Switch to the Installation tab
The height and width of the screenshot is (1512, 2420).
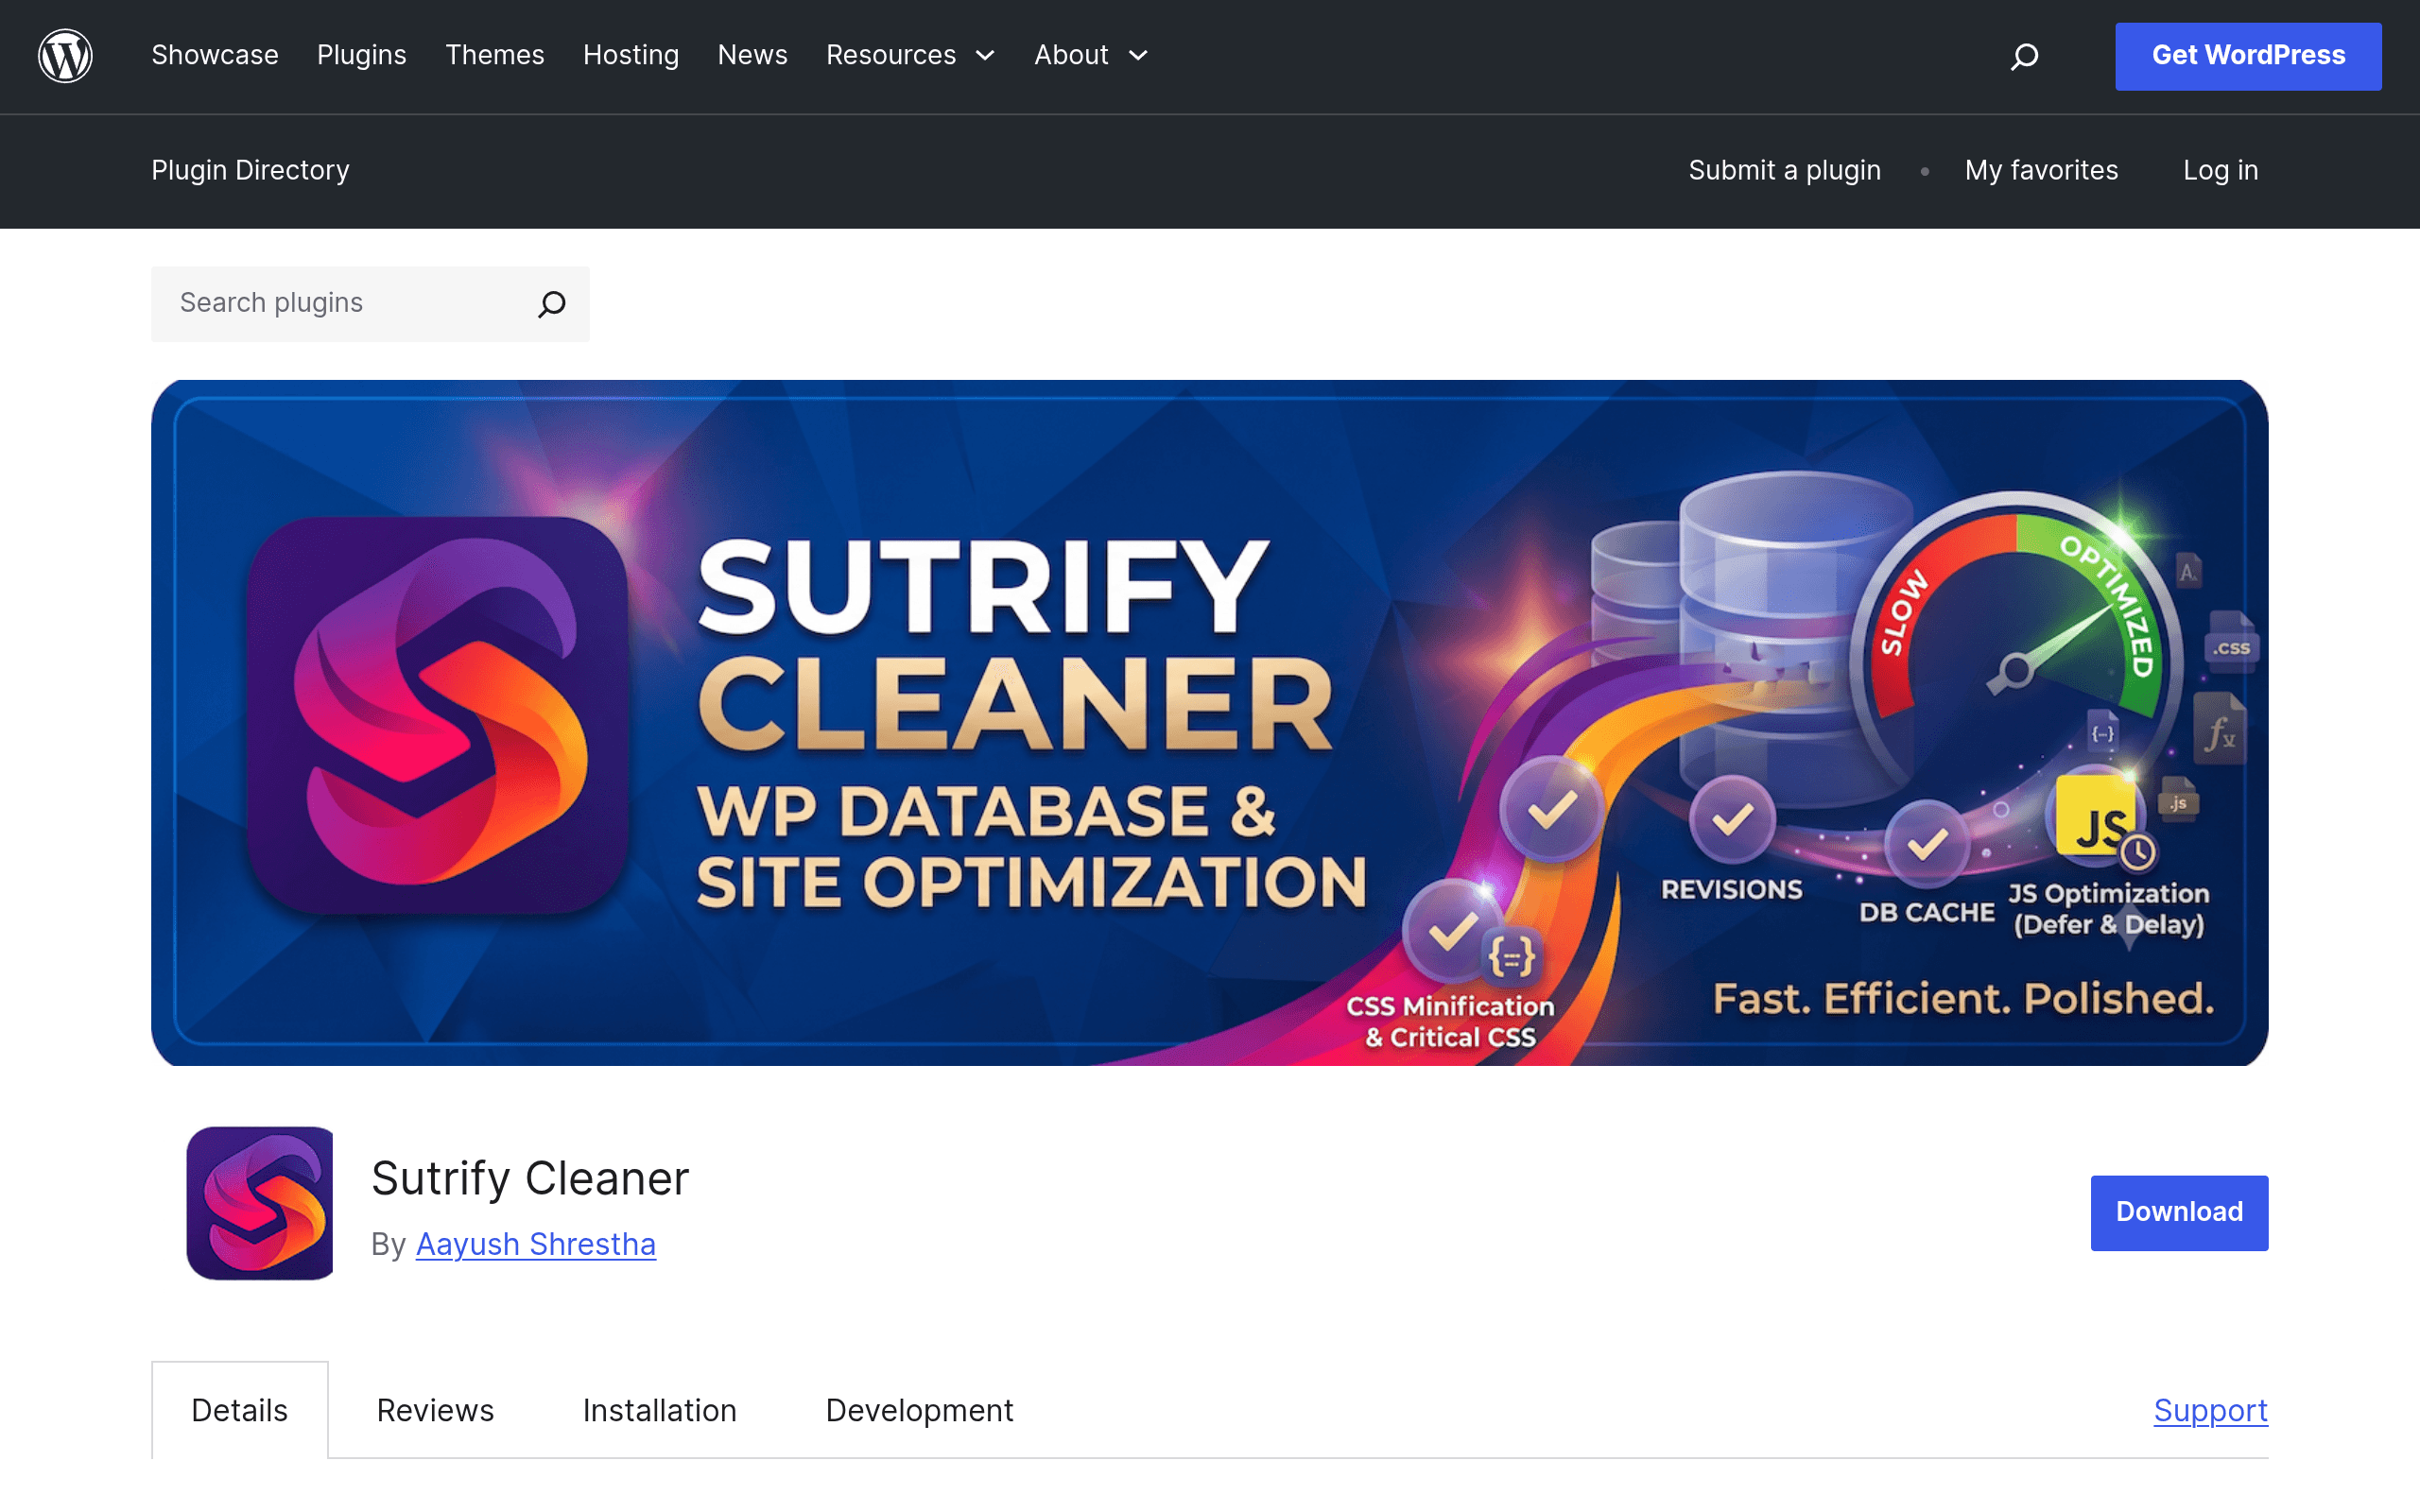pyautogui.click(x=660, y=1410)
